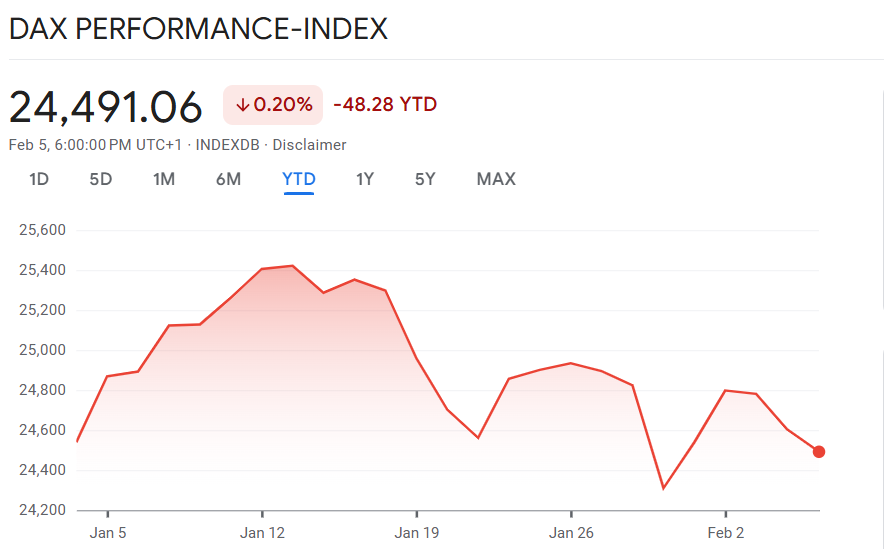
Task: Select the 5D range tab
Action: tap(101, 179)
